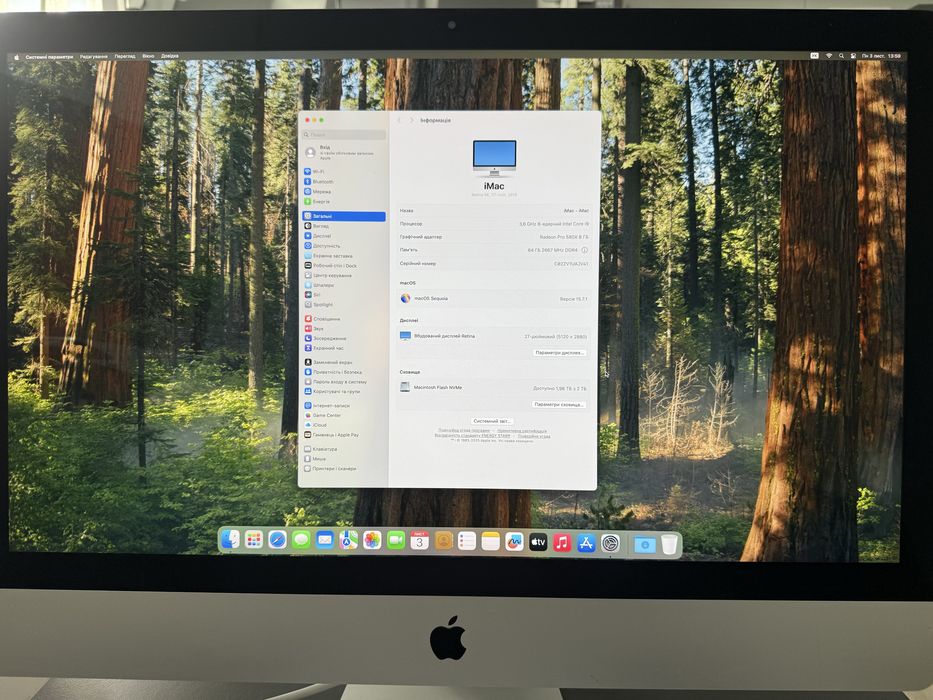Select the highlighted Загальні (General) sidebar item
Viewport: 933px width, 700px height.
coord(343,216)
